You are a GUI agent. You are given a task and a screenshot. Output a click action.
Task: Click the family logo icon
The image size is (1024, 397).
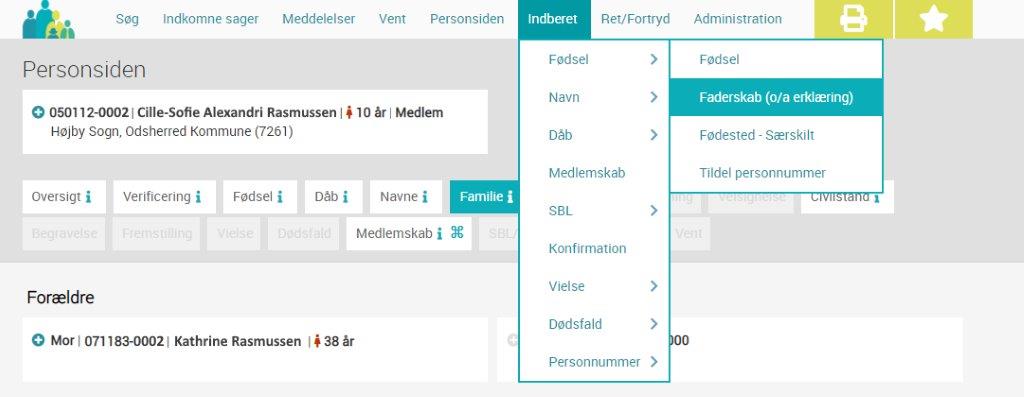tap(48, 20)
